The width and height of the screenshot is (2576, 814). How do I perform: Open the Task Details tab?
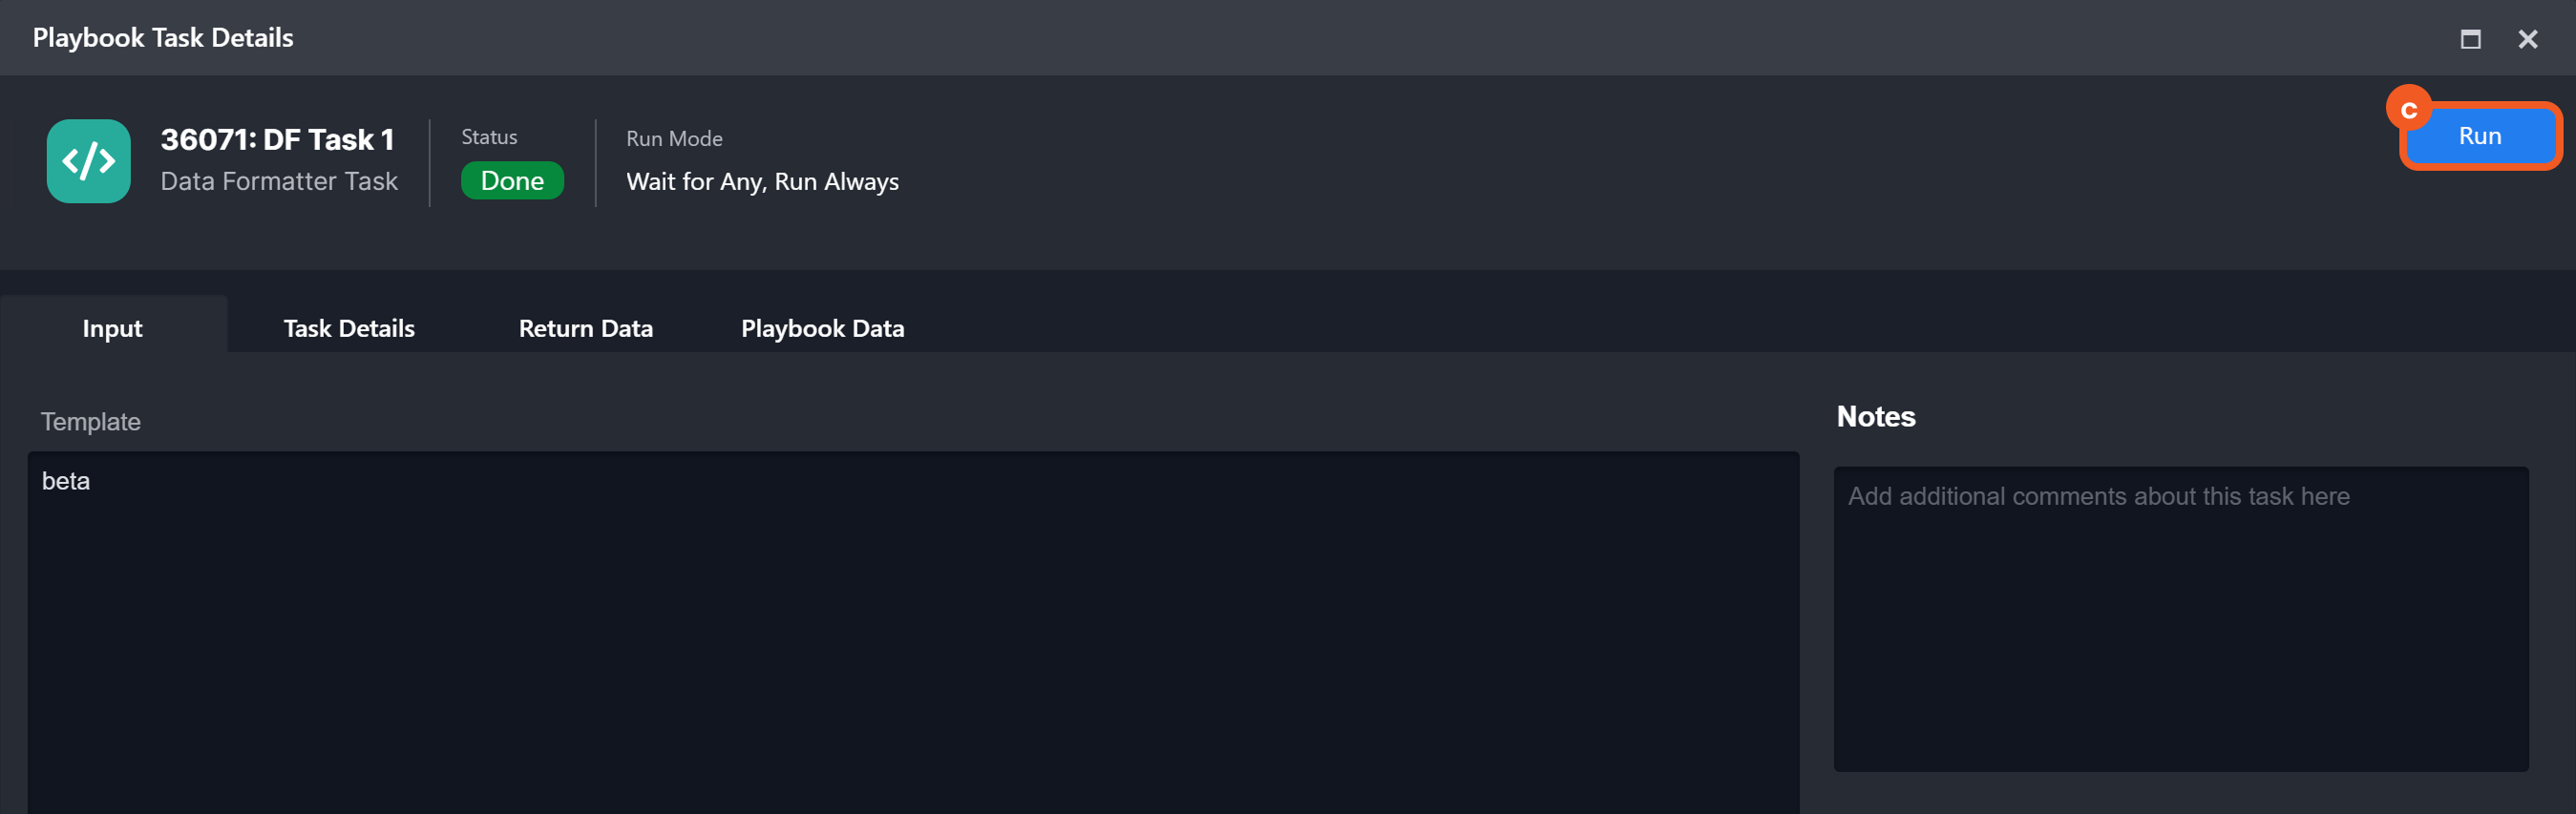click(x=349, y=328)
